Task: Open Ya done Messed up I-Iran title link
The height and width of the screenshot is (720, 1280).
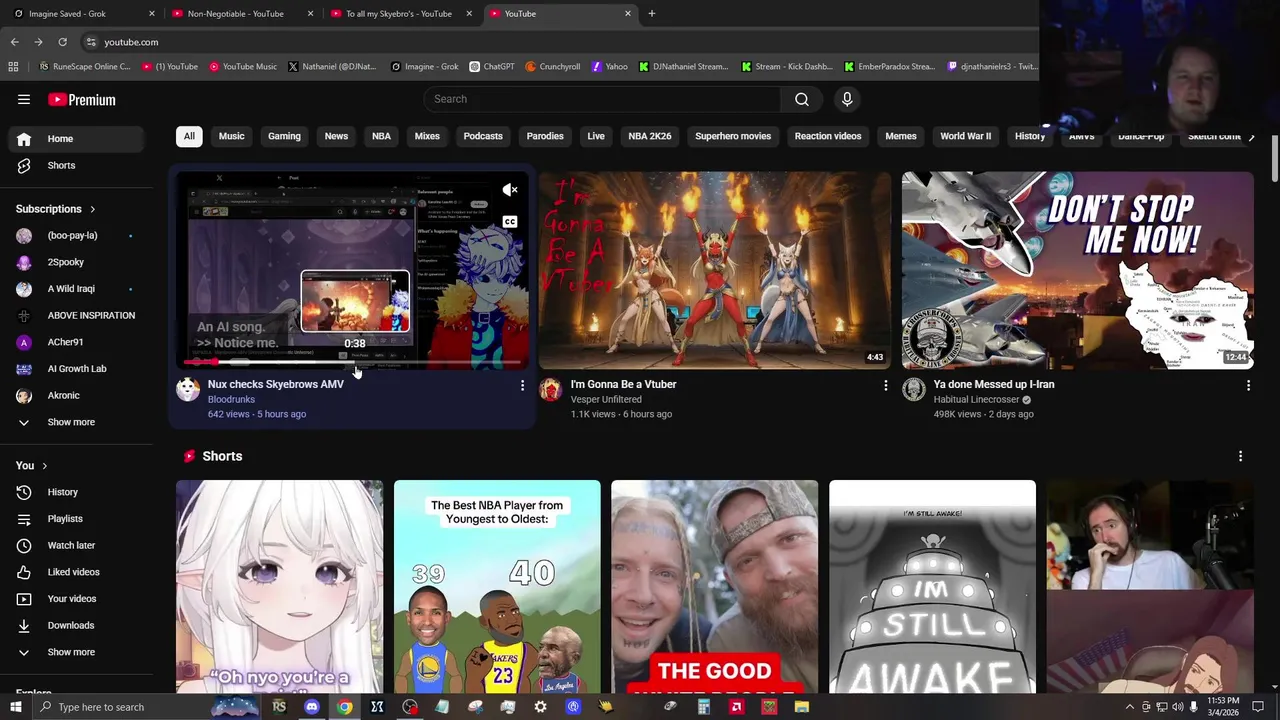Action: [993, 384]
